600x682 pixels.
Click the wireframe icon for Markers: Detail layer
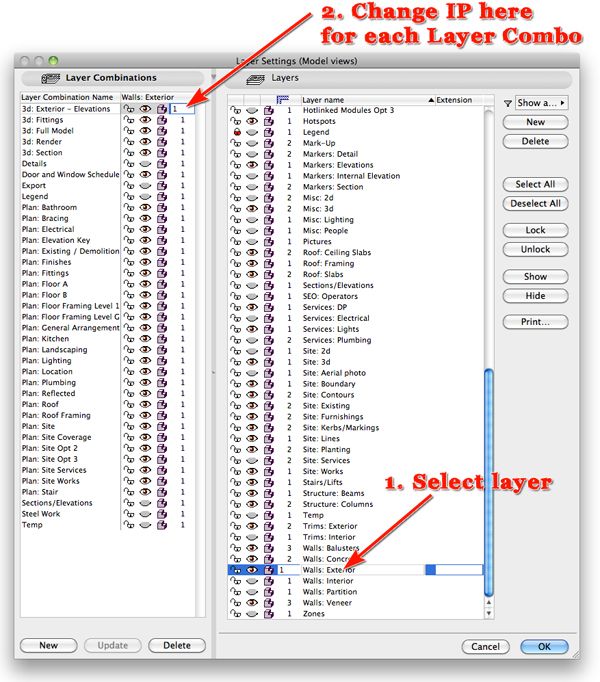[x=269, y=154]
